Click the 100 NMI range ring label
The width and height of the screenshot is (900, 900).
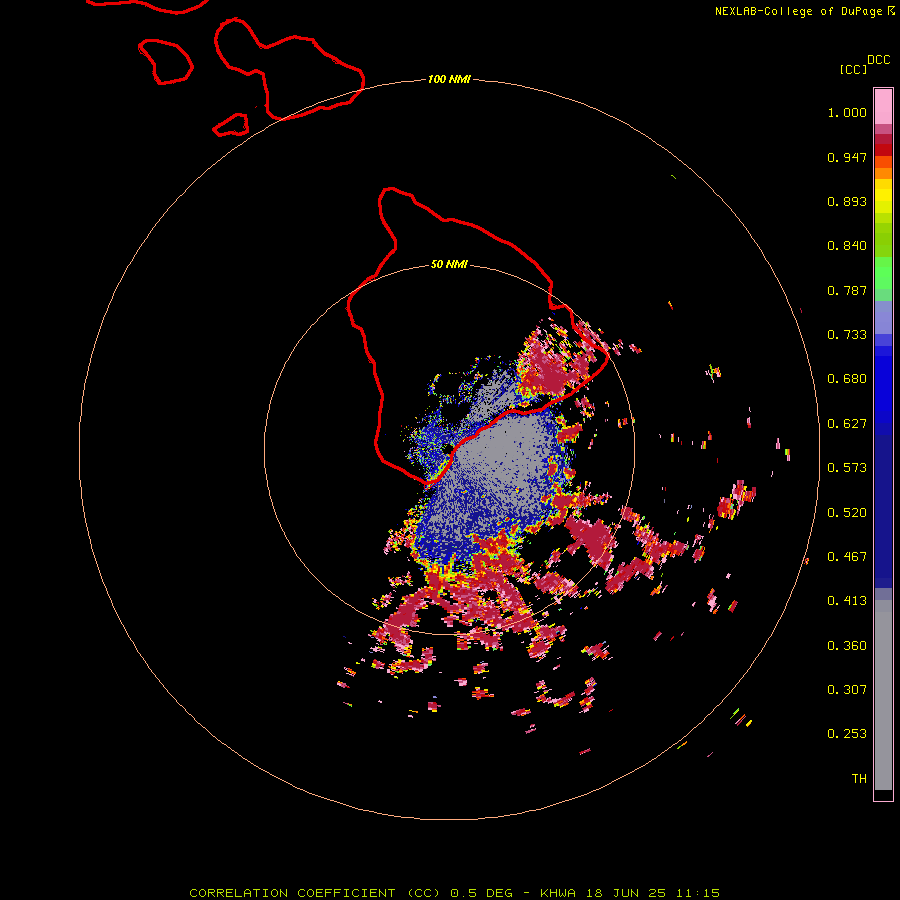pos(449,79)
